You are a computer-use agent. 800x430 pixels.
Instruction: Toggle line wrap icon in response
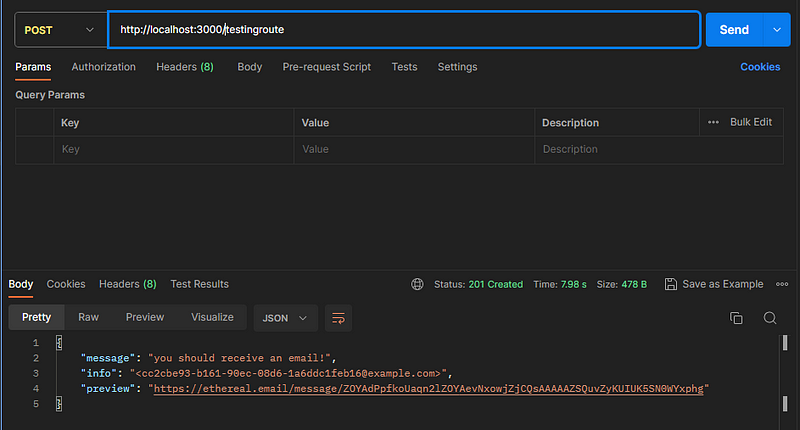338,318
